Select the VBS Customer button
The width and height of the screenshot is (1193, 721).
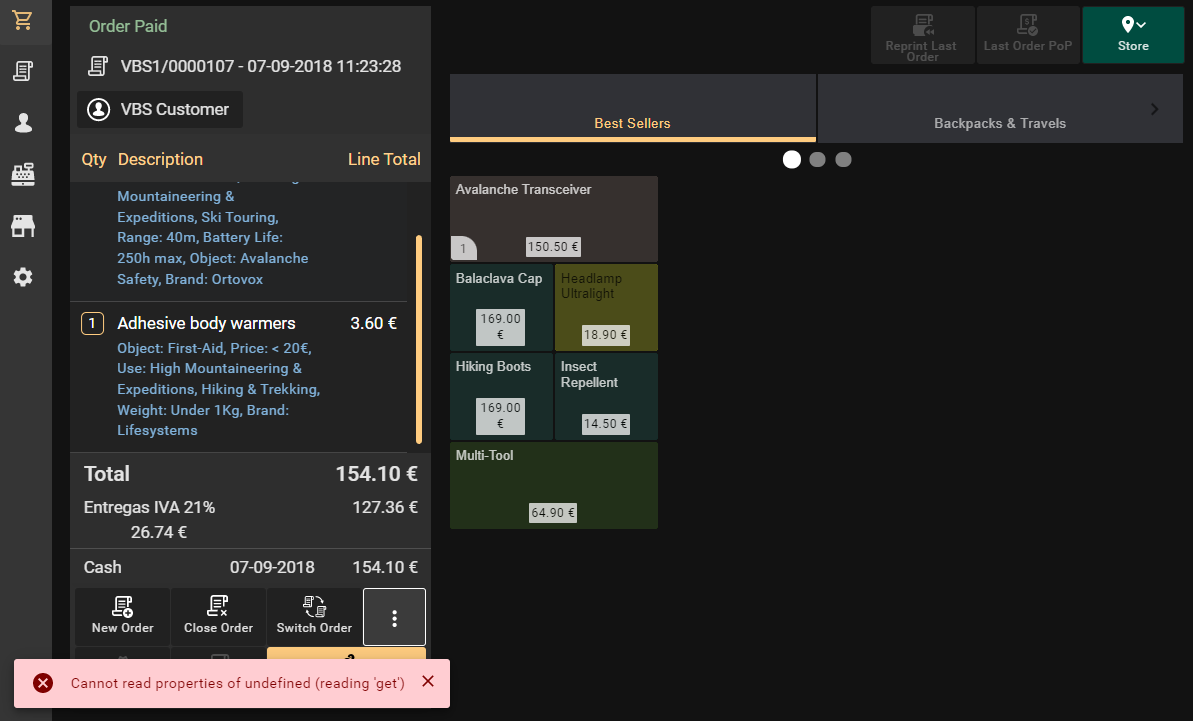160,110
